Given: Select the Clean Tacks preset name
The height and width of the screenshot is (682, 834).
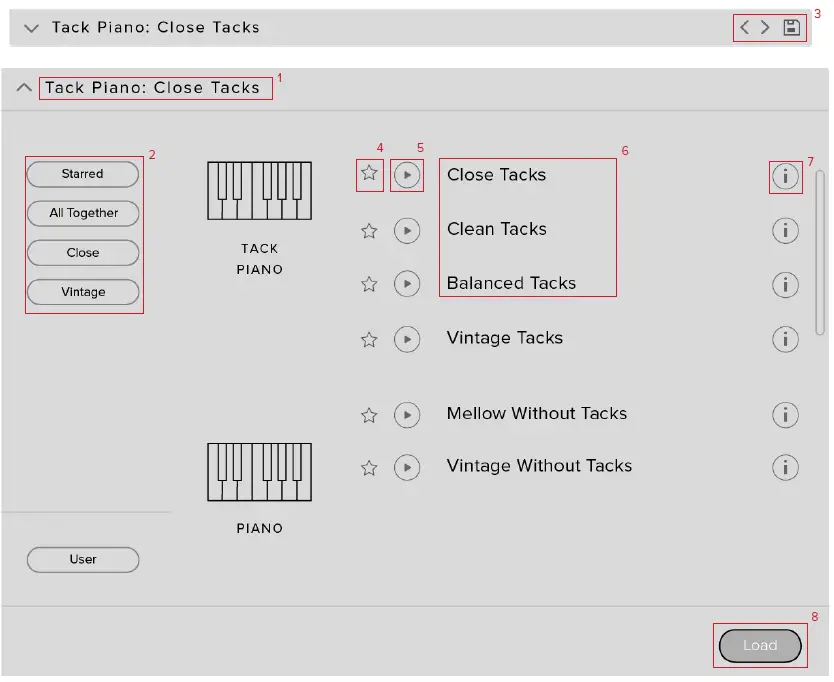Looking at the screenshot, I should pos(497,229).
